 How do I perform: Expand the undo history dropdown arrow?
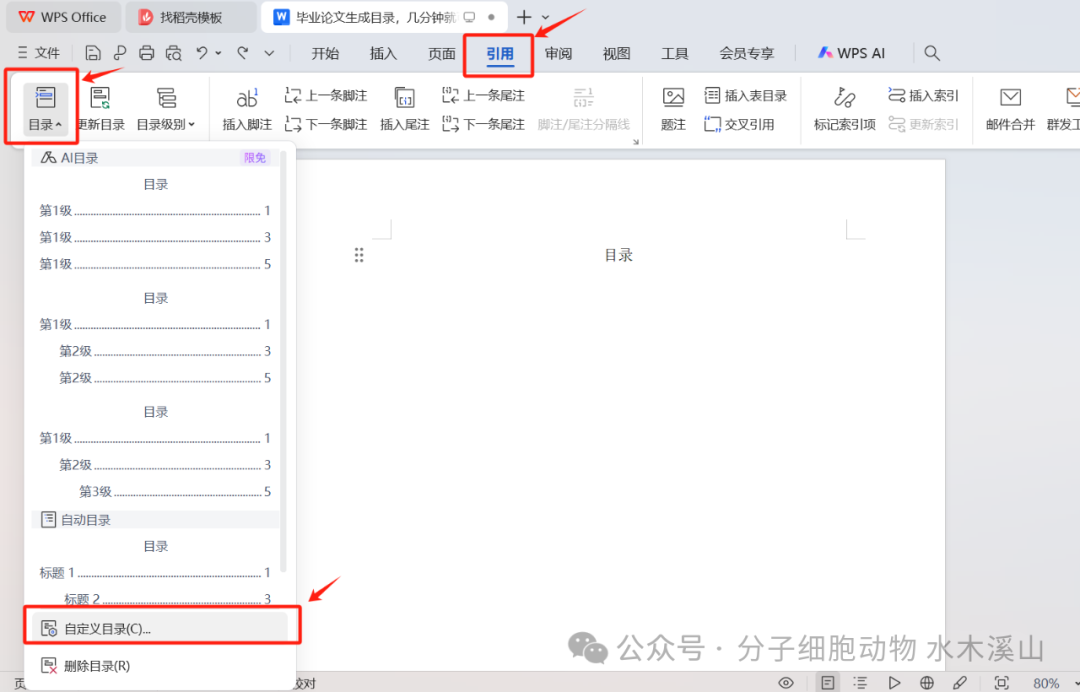coord(218,53)
